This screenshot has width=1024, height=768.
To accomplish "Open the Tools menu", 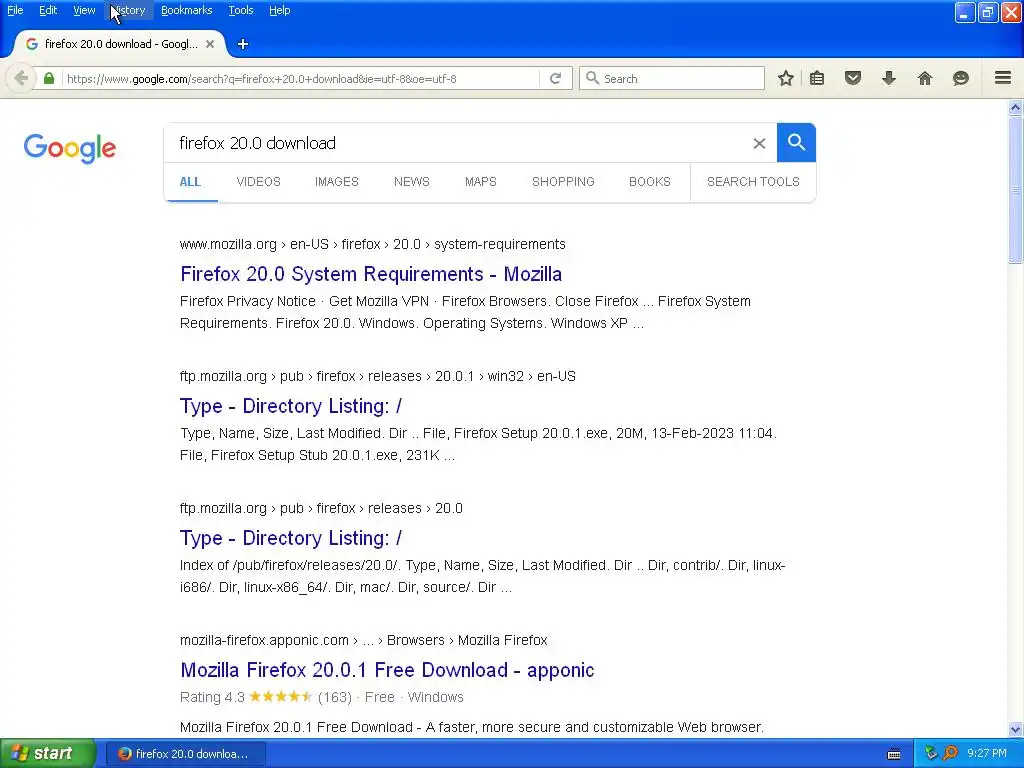I will click(241, 10).
